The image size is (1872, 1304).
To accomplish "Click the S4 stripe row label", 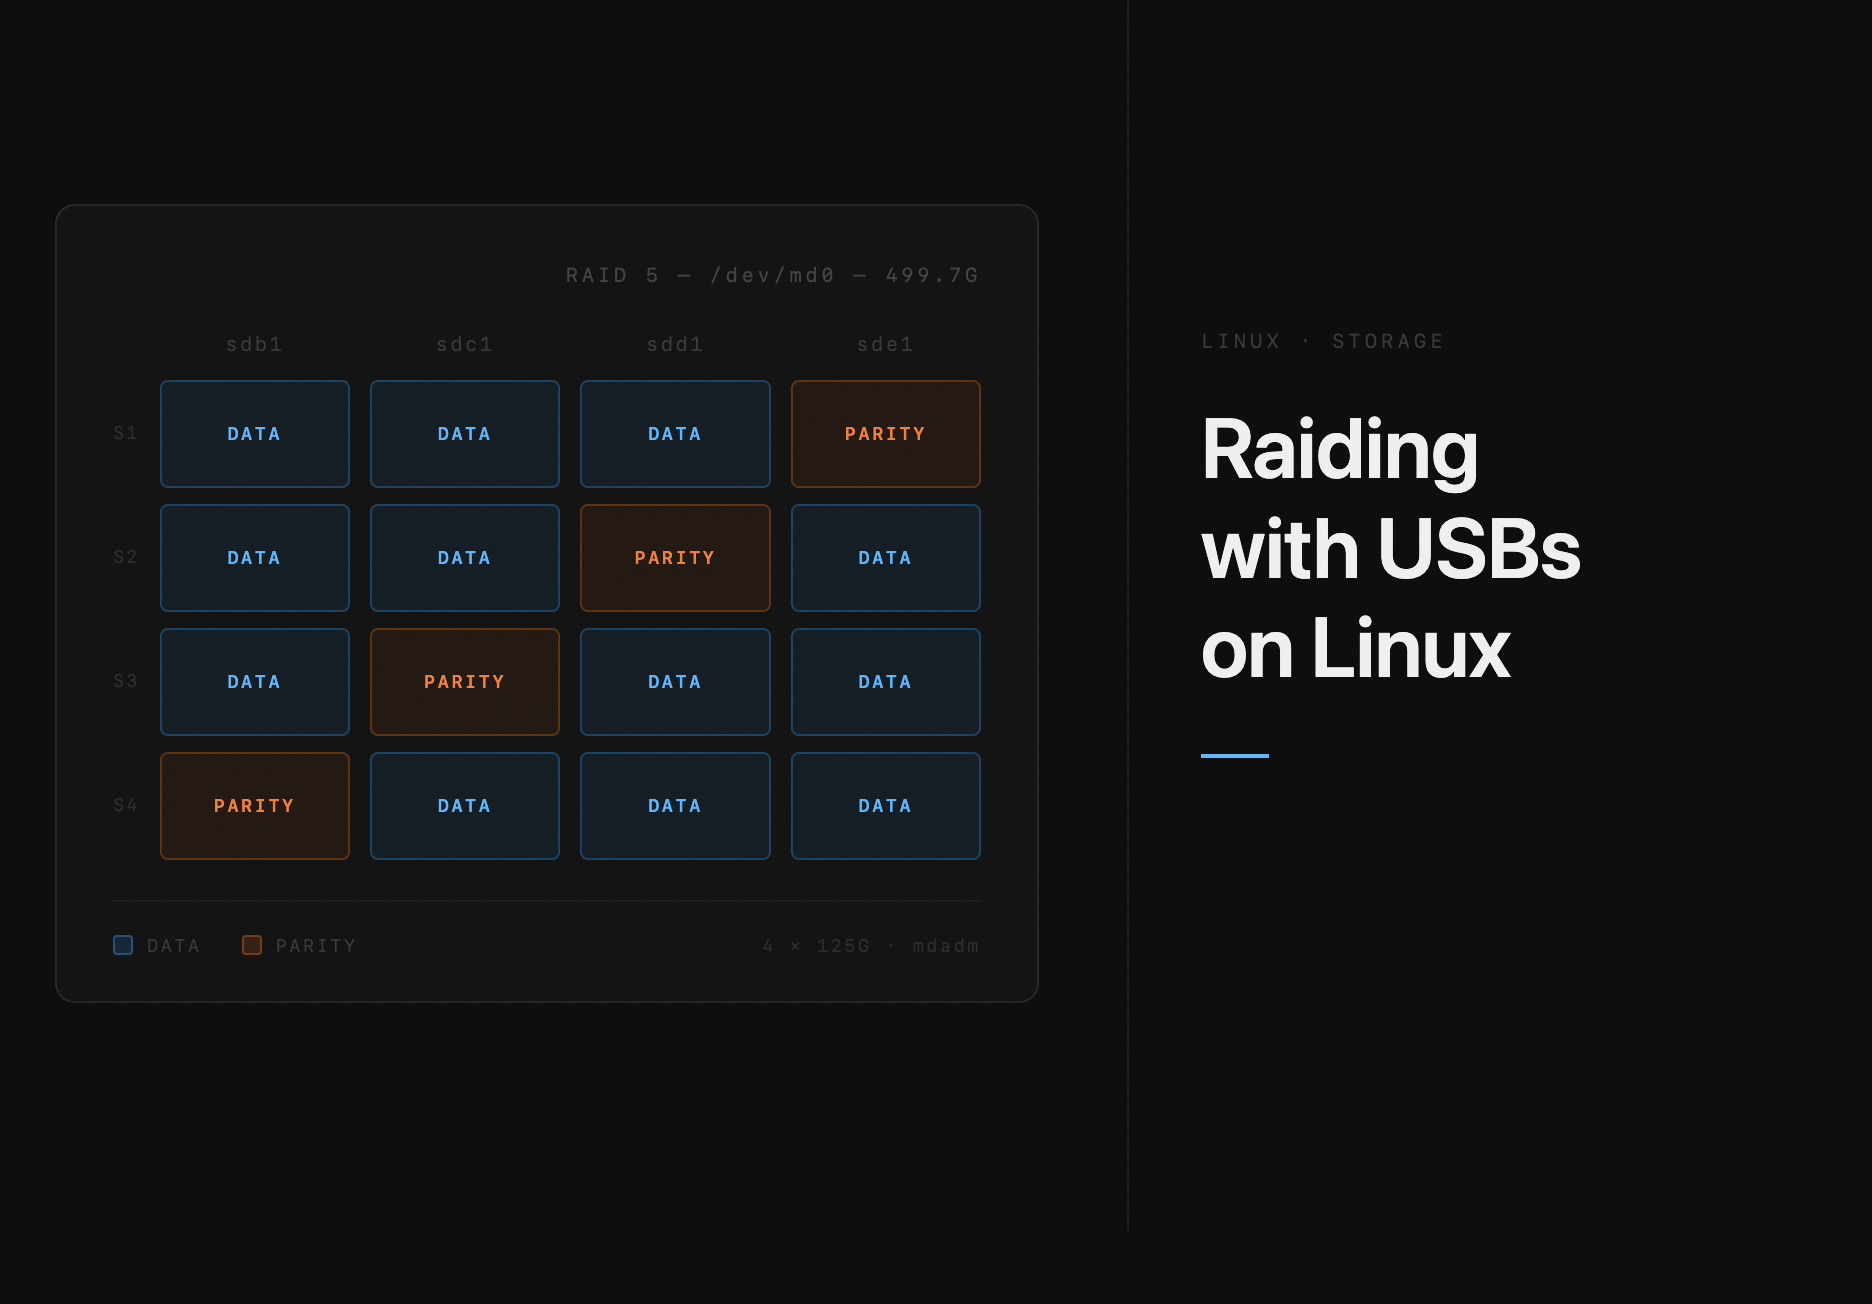I will pyautogui.click(x=125, y=805).
